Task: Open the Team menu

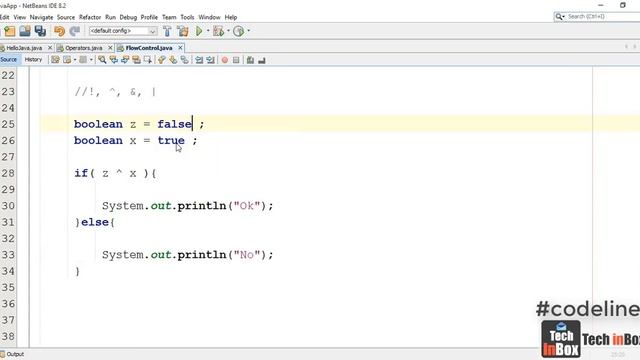Action: tap(169, 17)
